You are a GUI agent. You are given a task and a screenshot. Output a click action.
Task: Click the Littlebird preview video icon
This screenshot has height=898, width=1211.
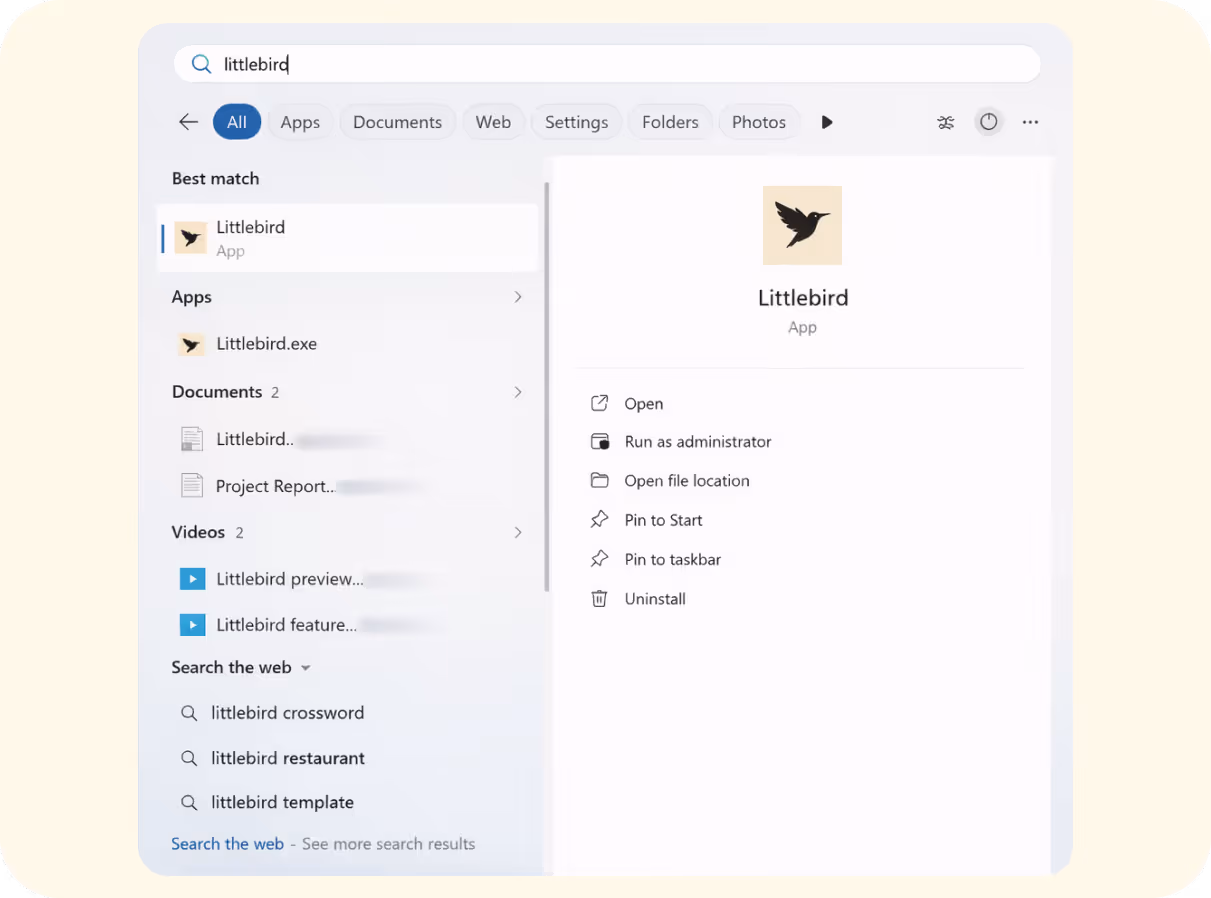(192, 578)
